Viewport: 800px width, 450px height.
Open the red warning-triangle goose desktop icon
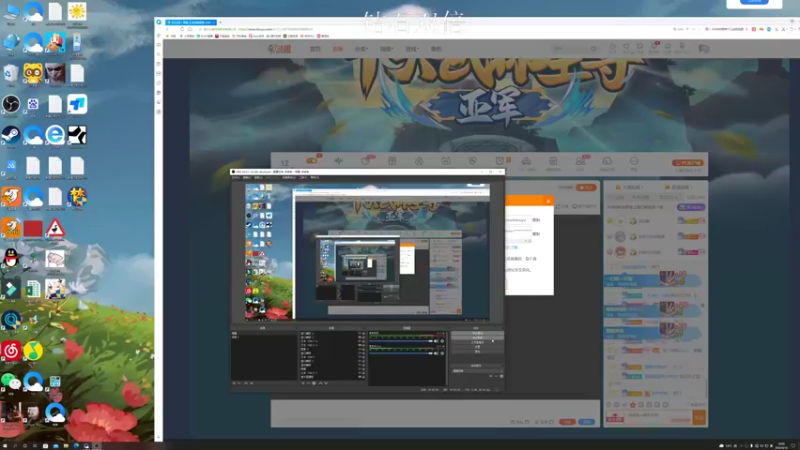tap(55, 228)
